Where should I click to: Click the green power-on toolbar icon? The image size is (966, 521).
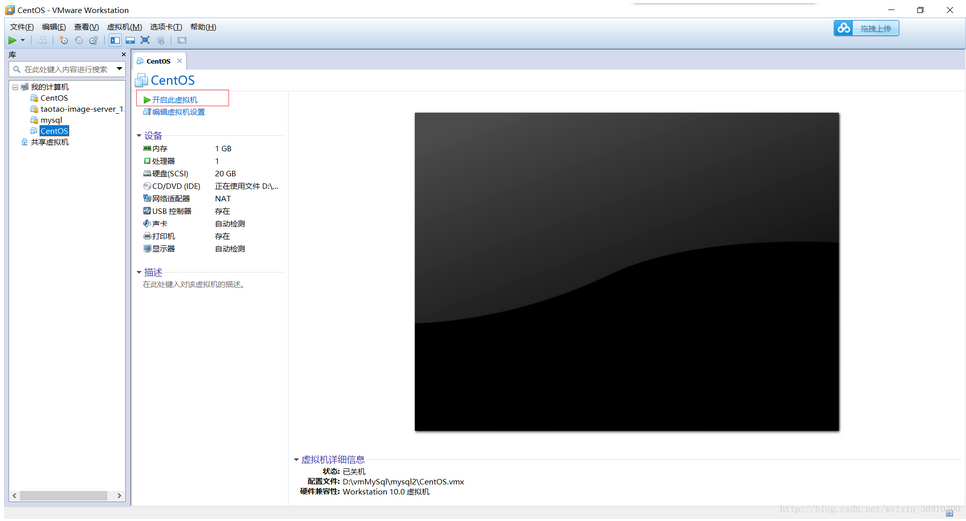(x=12, y=40)
